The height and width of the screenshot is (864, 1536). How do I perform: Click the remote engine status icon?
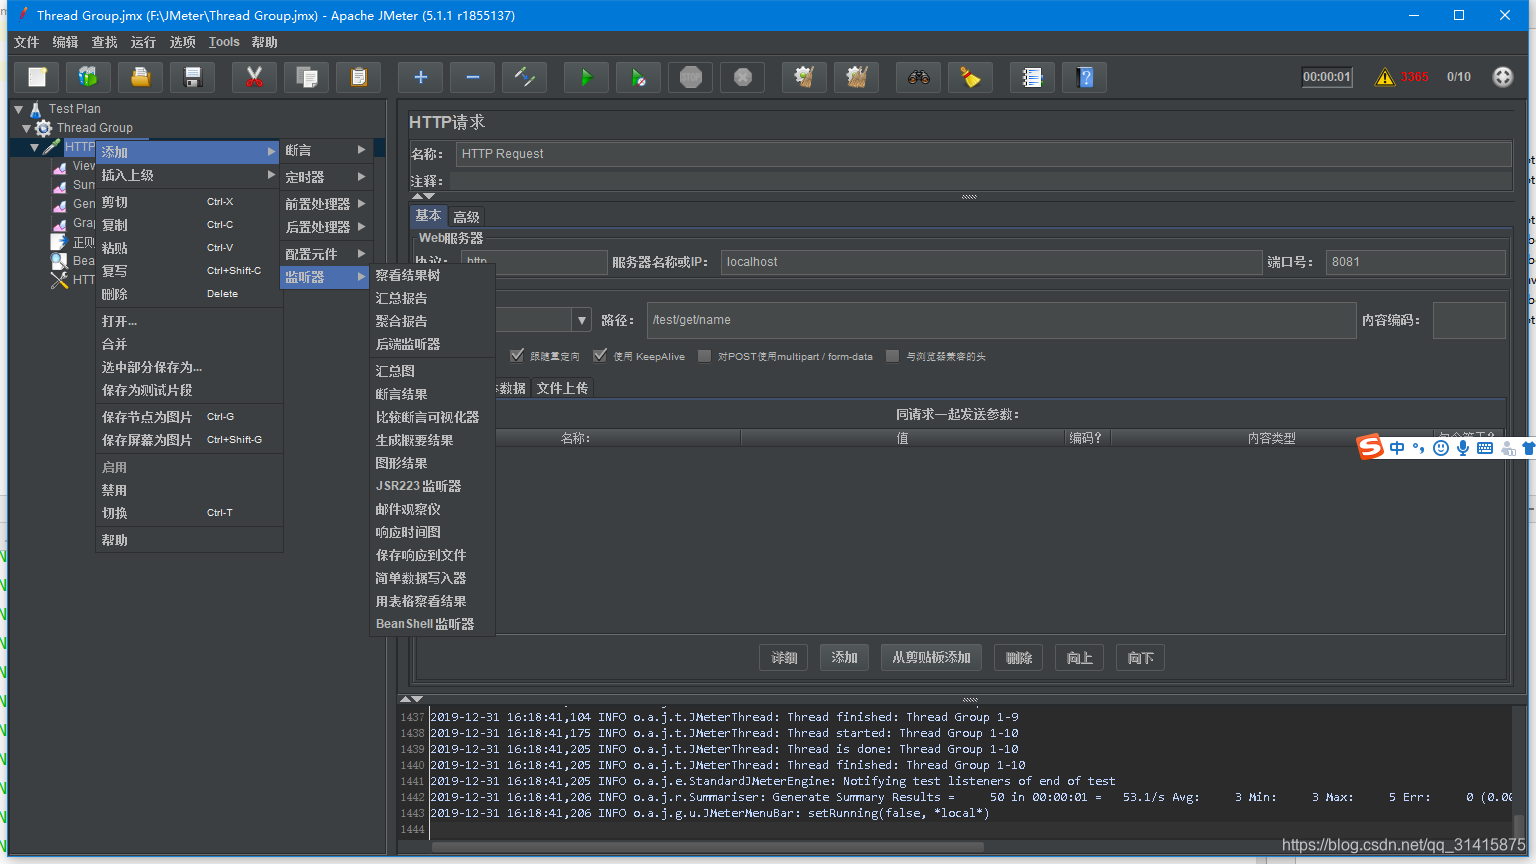pos(1503,77)
